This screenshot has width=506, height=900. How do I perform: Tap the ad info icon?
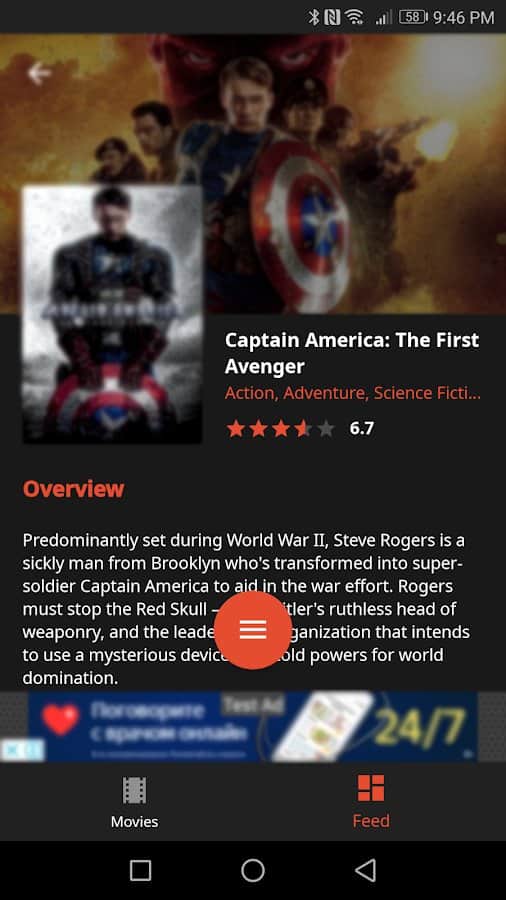32,751
